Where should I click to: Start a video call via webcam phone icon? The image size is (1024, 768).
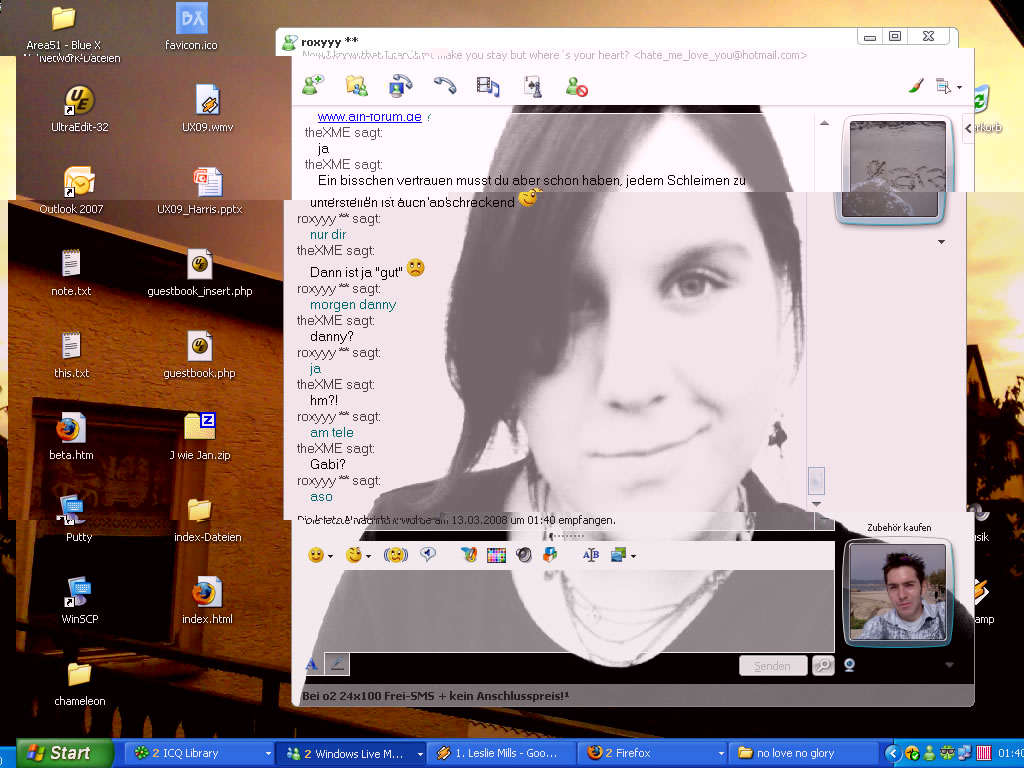point(400,86)
